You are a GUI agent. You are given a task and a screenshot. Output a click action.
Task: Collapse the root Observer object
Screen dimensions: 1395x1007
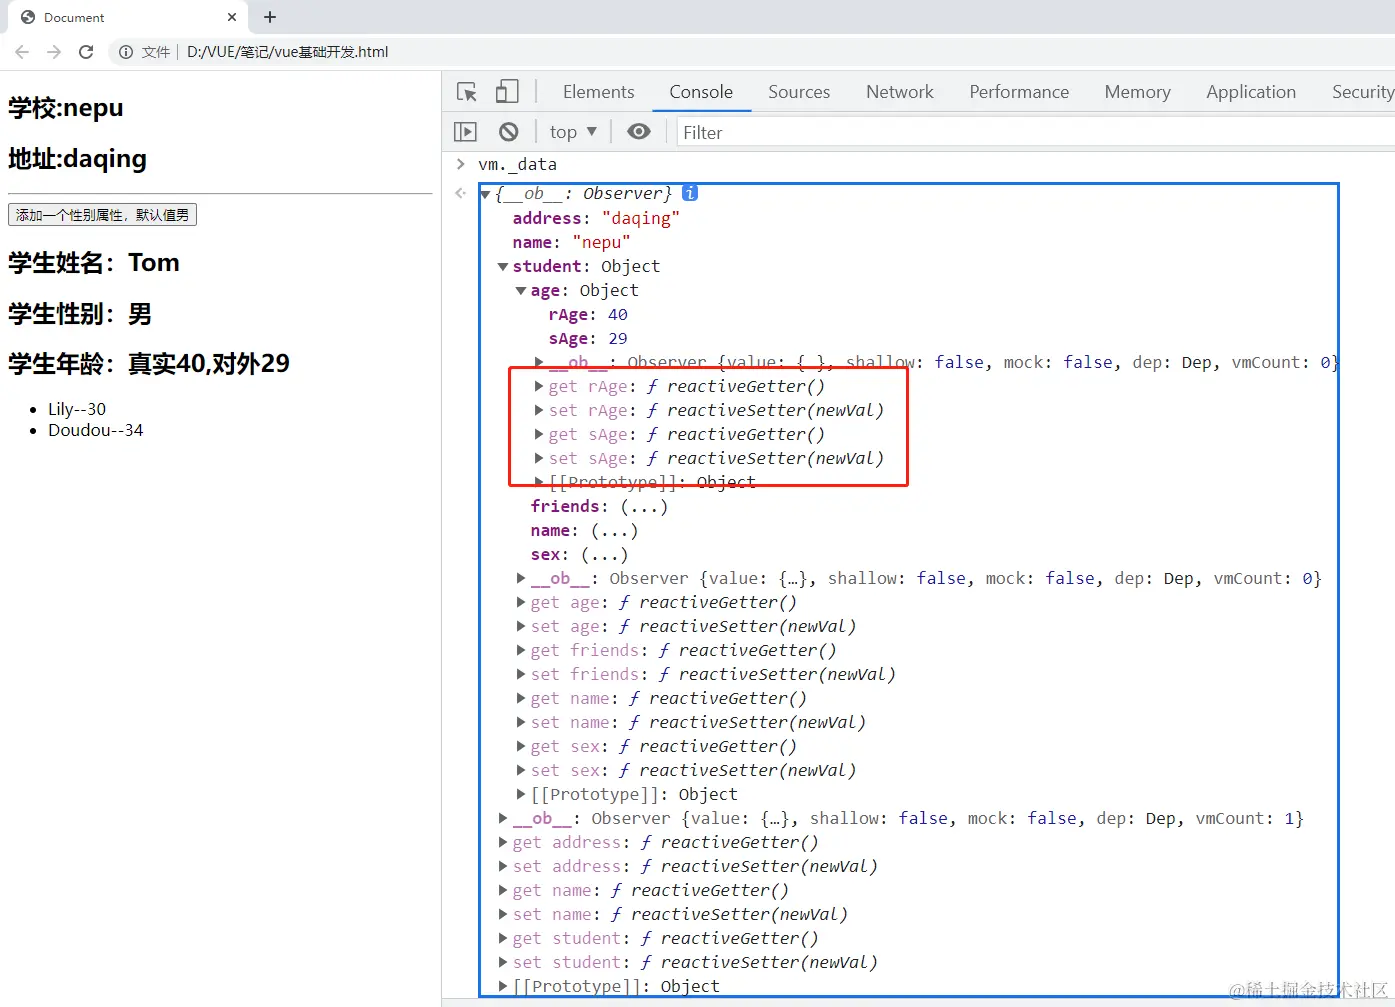click(x=485, y=194)
